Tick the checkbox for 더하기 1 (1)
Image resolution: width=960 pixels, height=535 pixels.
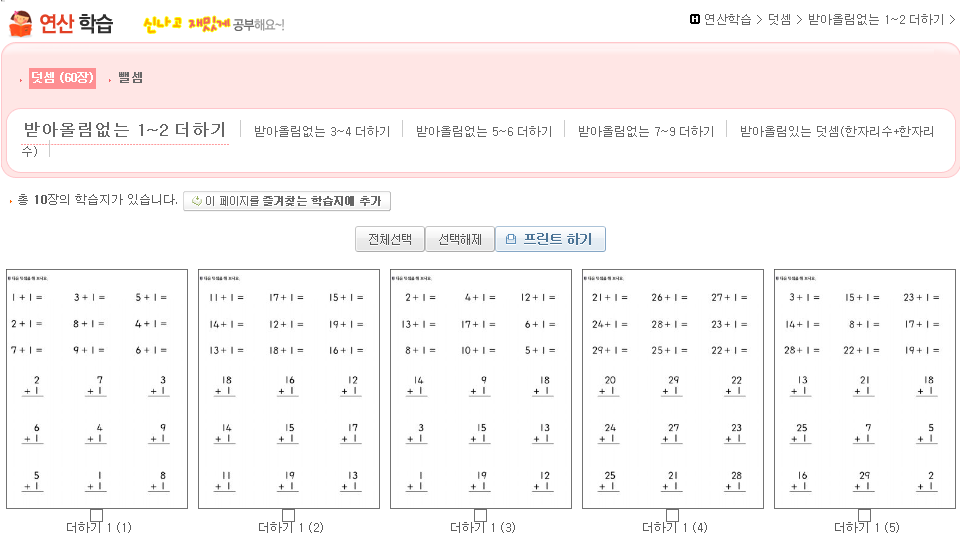click(x=96, y=515)
